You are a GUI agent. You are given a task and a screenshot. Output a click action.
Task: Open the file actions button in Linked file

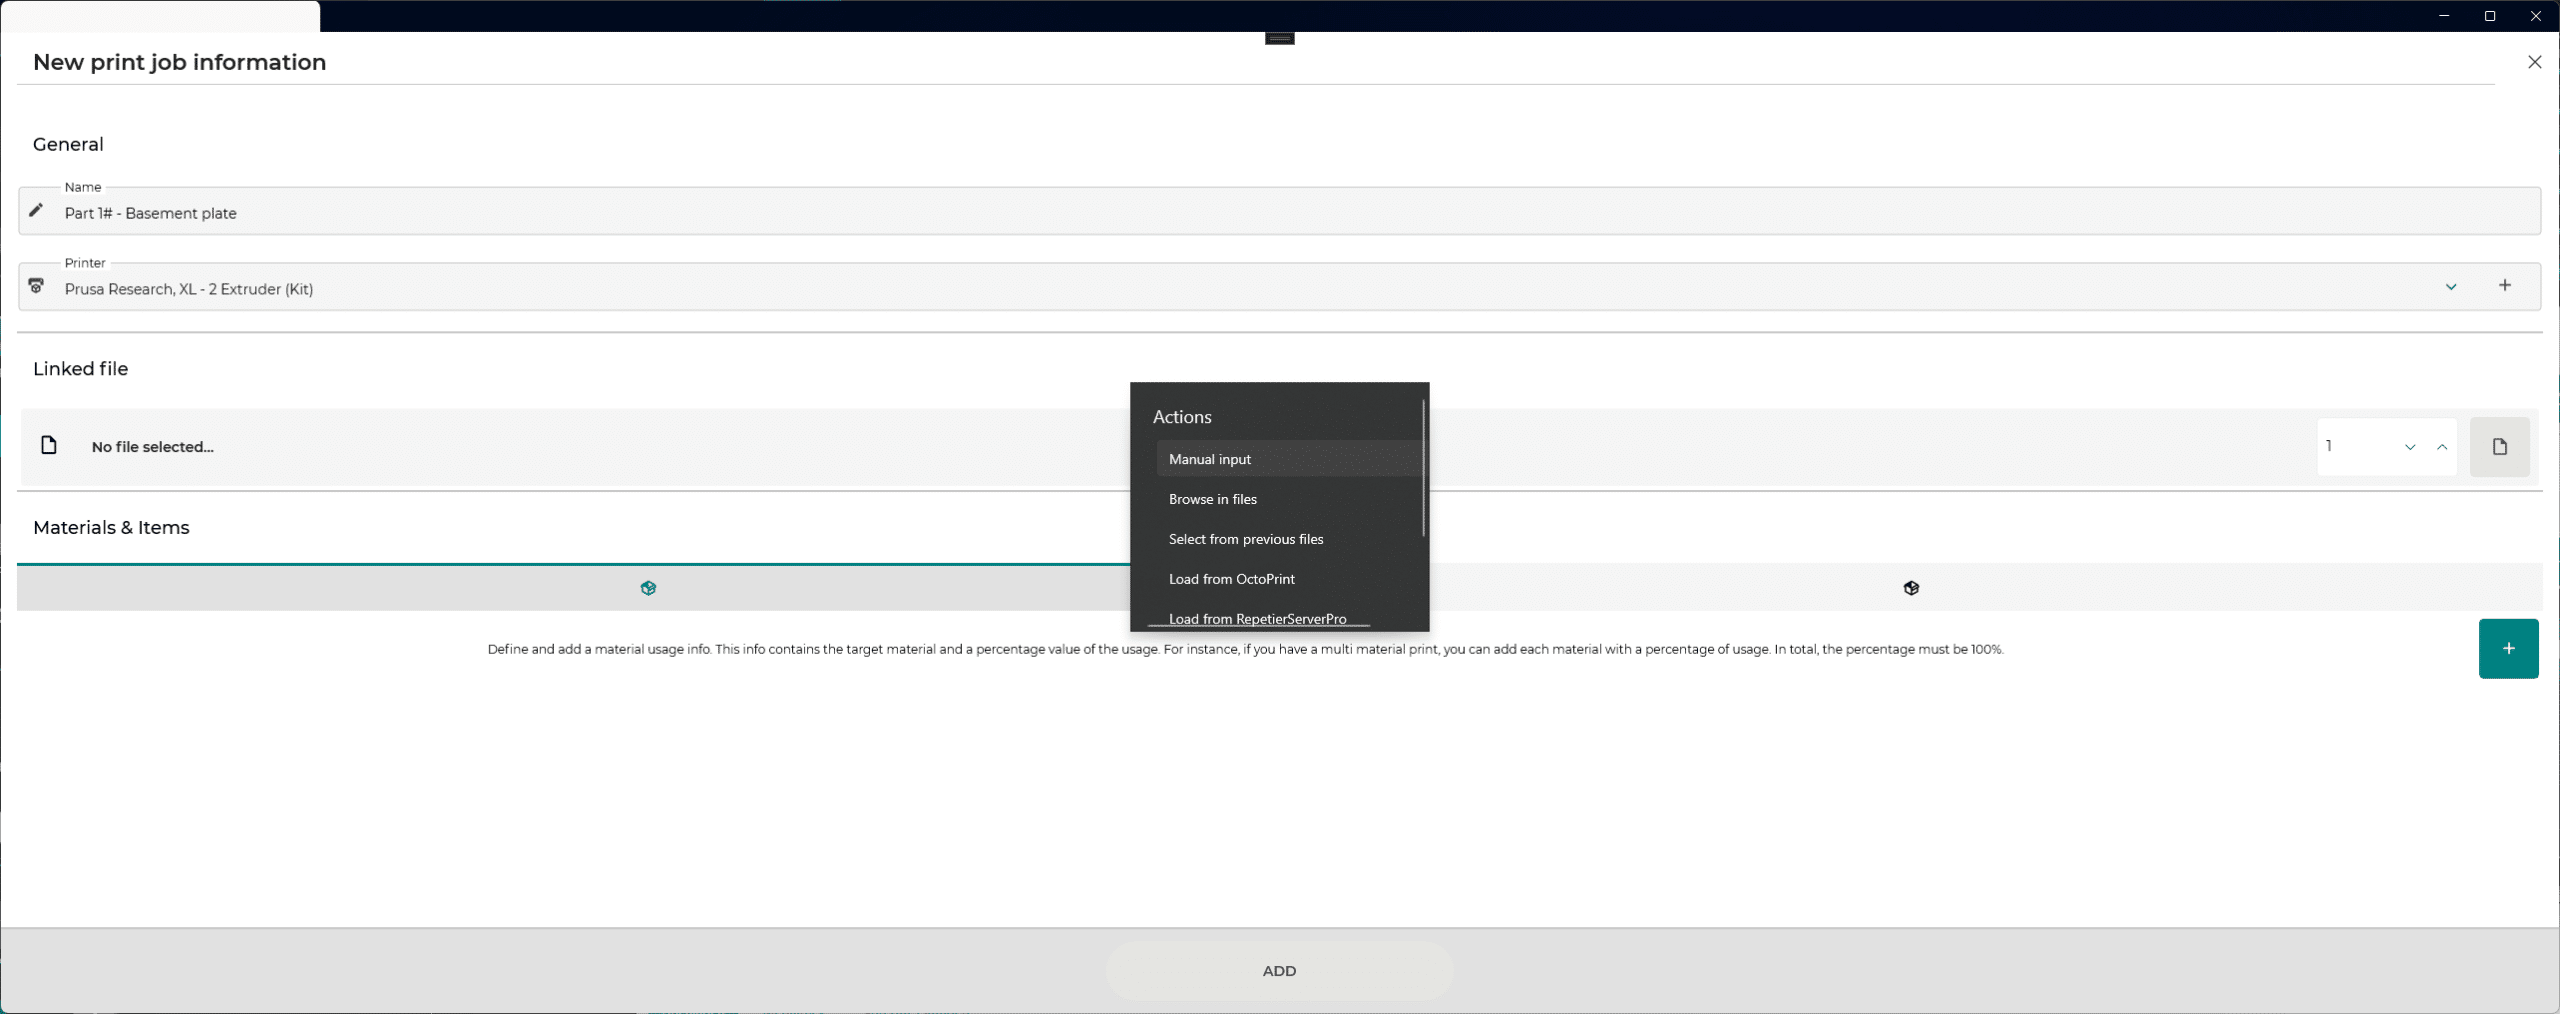(2499, 447)
